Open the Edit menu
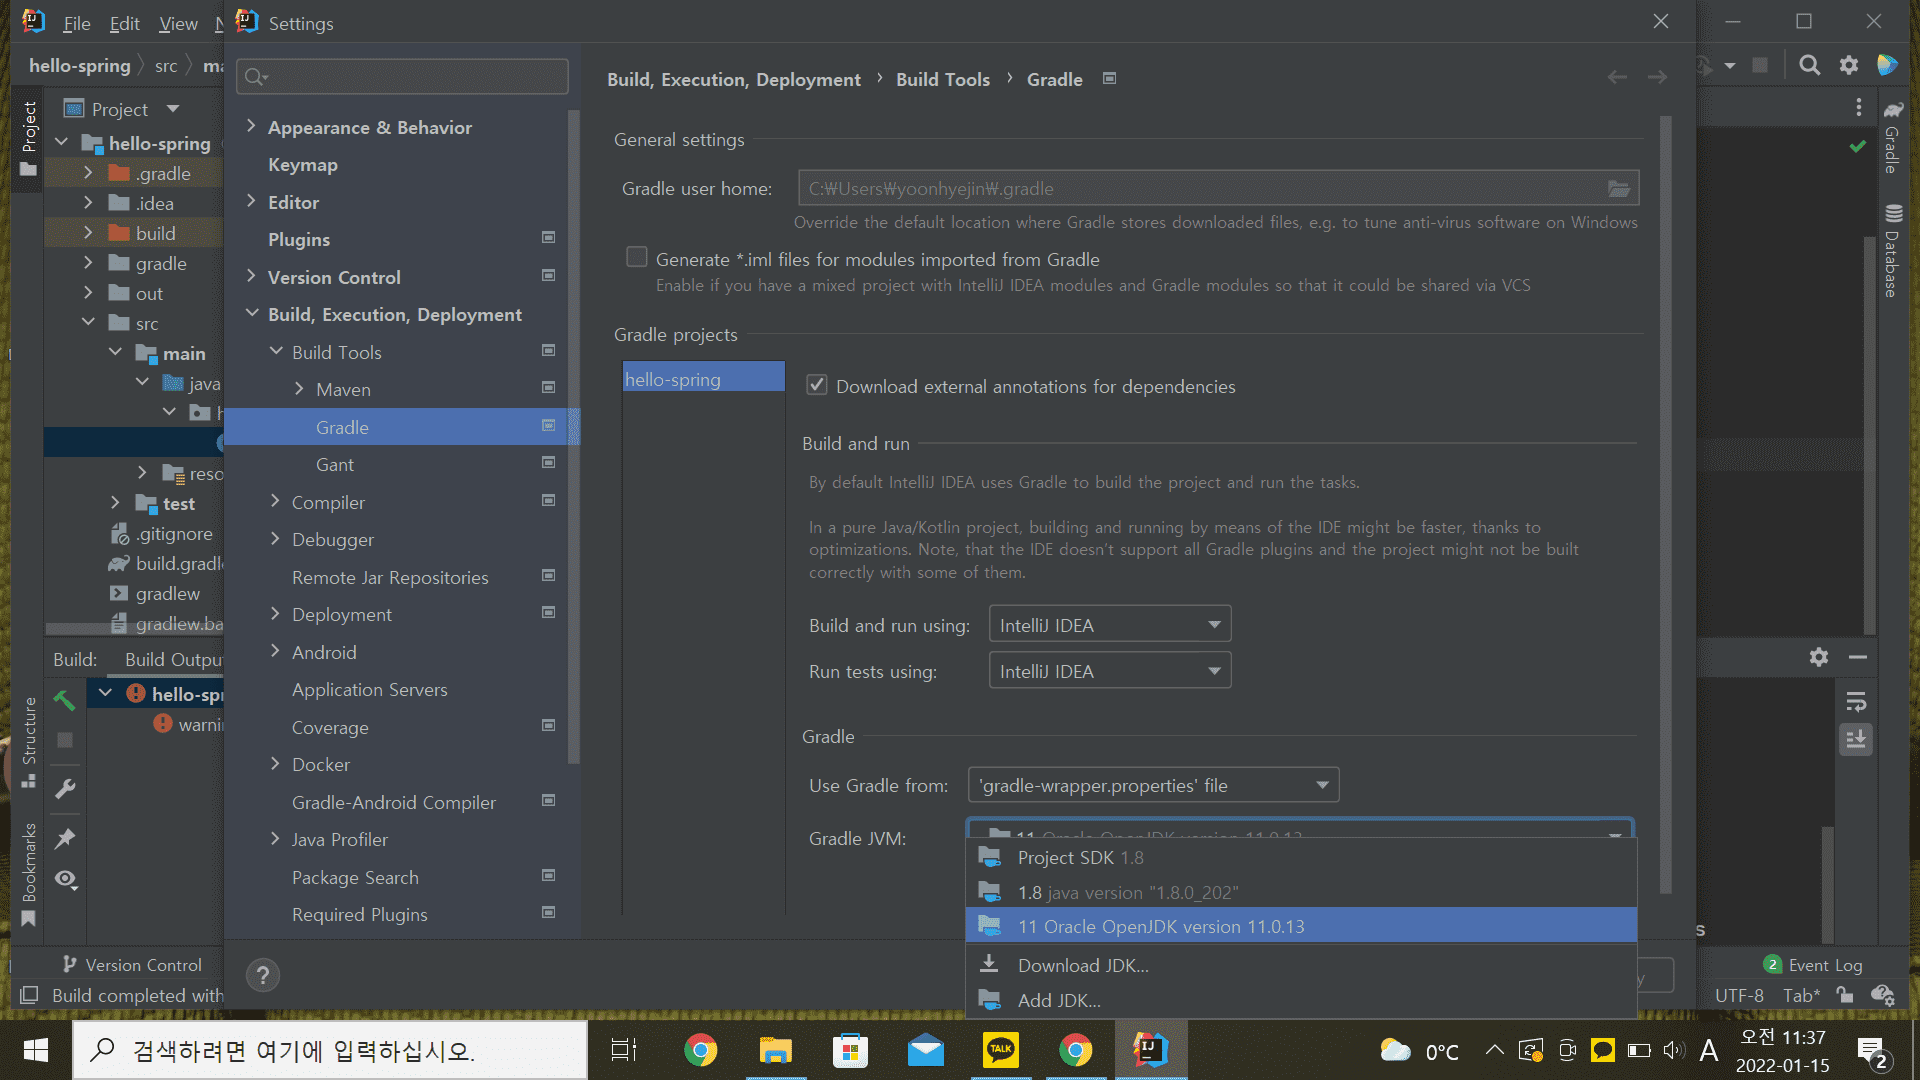The height and width of the screenshot is (1080, 1920). point(124,23)
